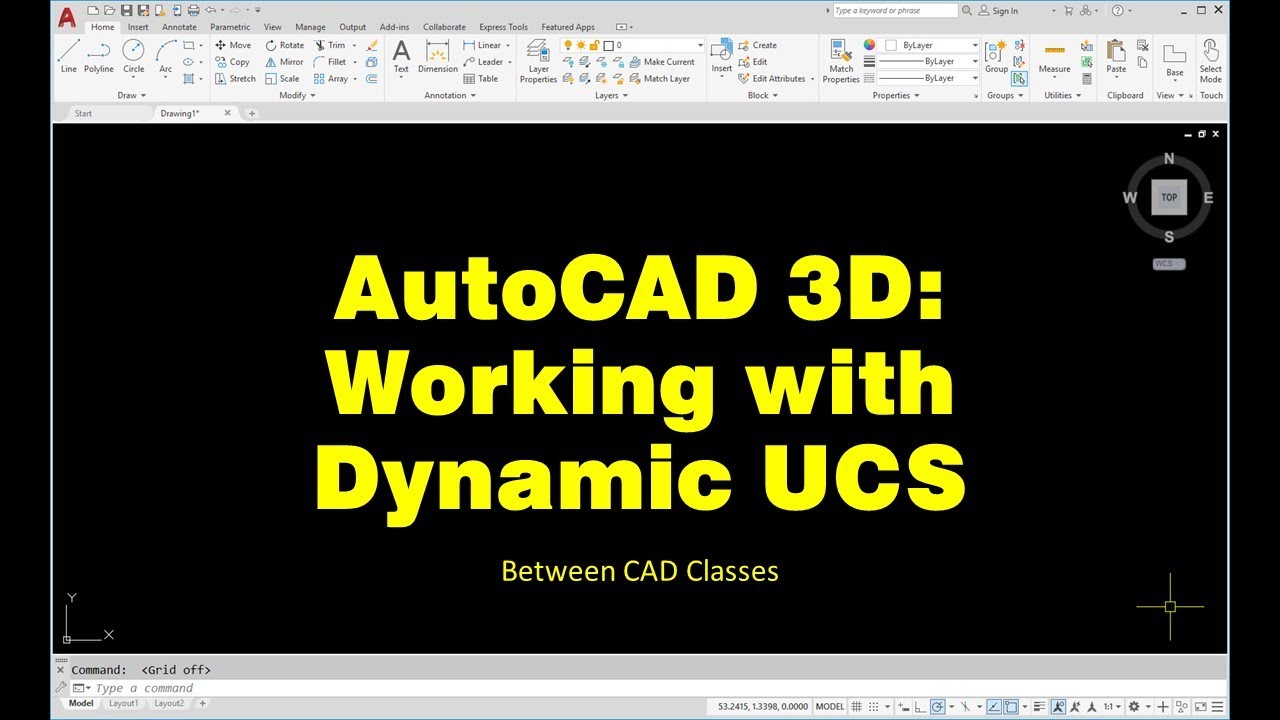The height and width of the screenshot is (720, 1280).
Task: Select the Line tool
Action: point(68,56)
